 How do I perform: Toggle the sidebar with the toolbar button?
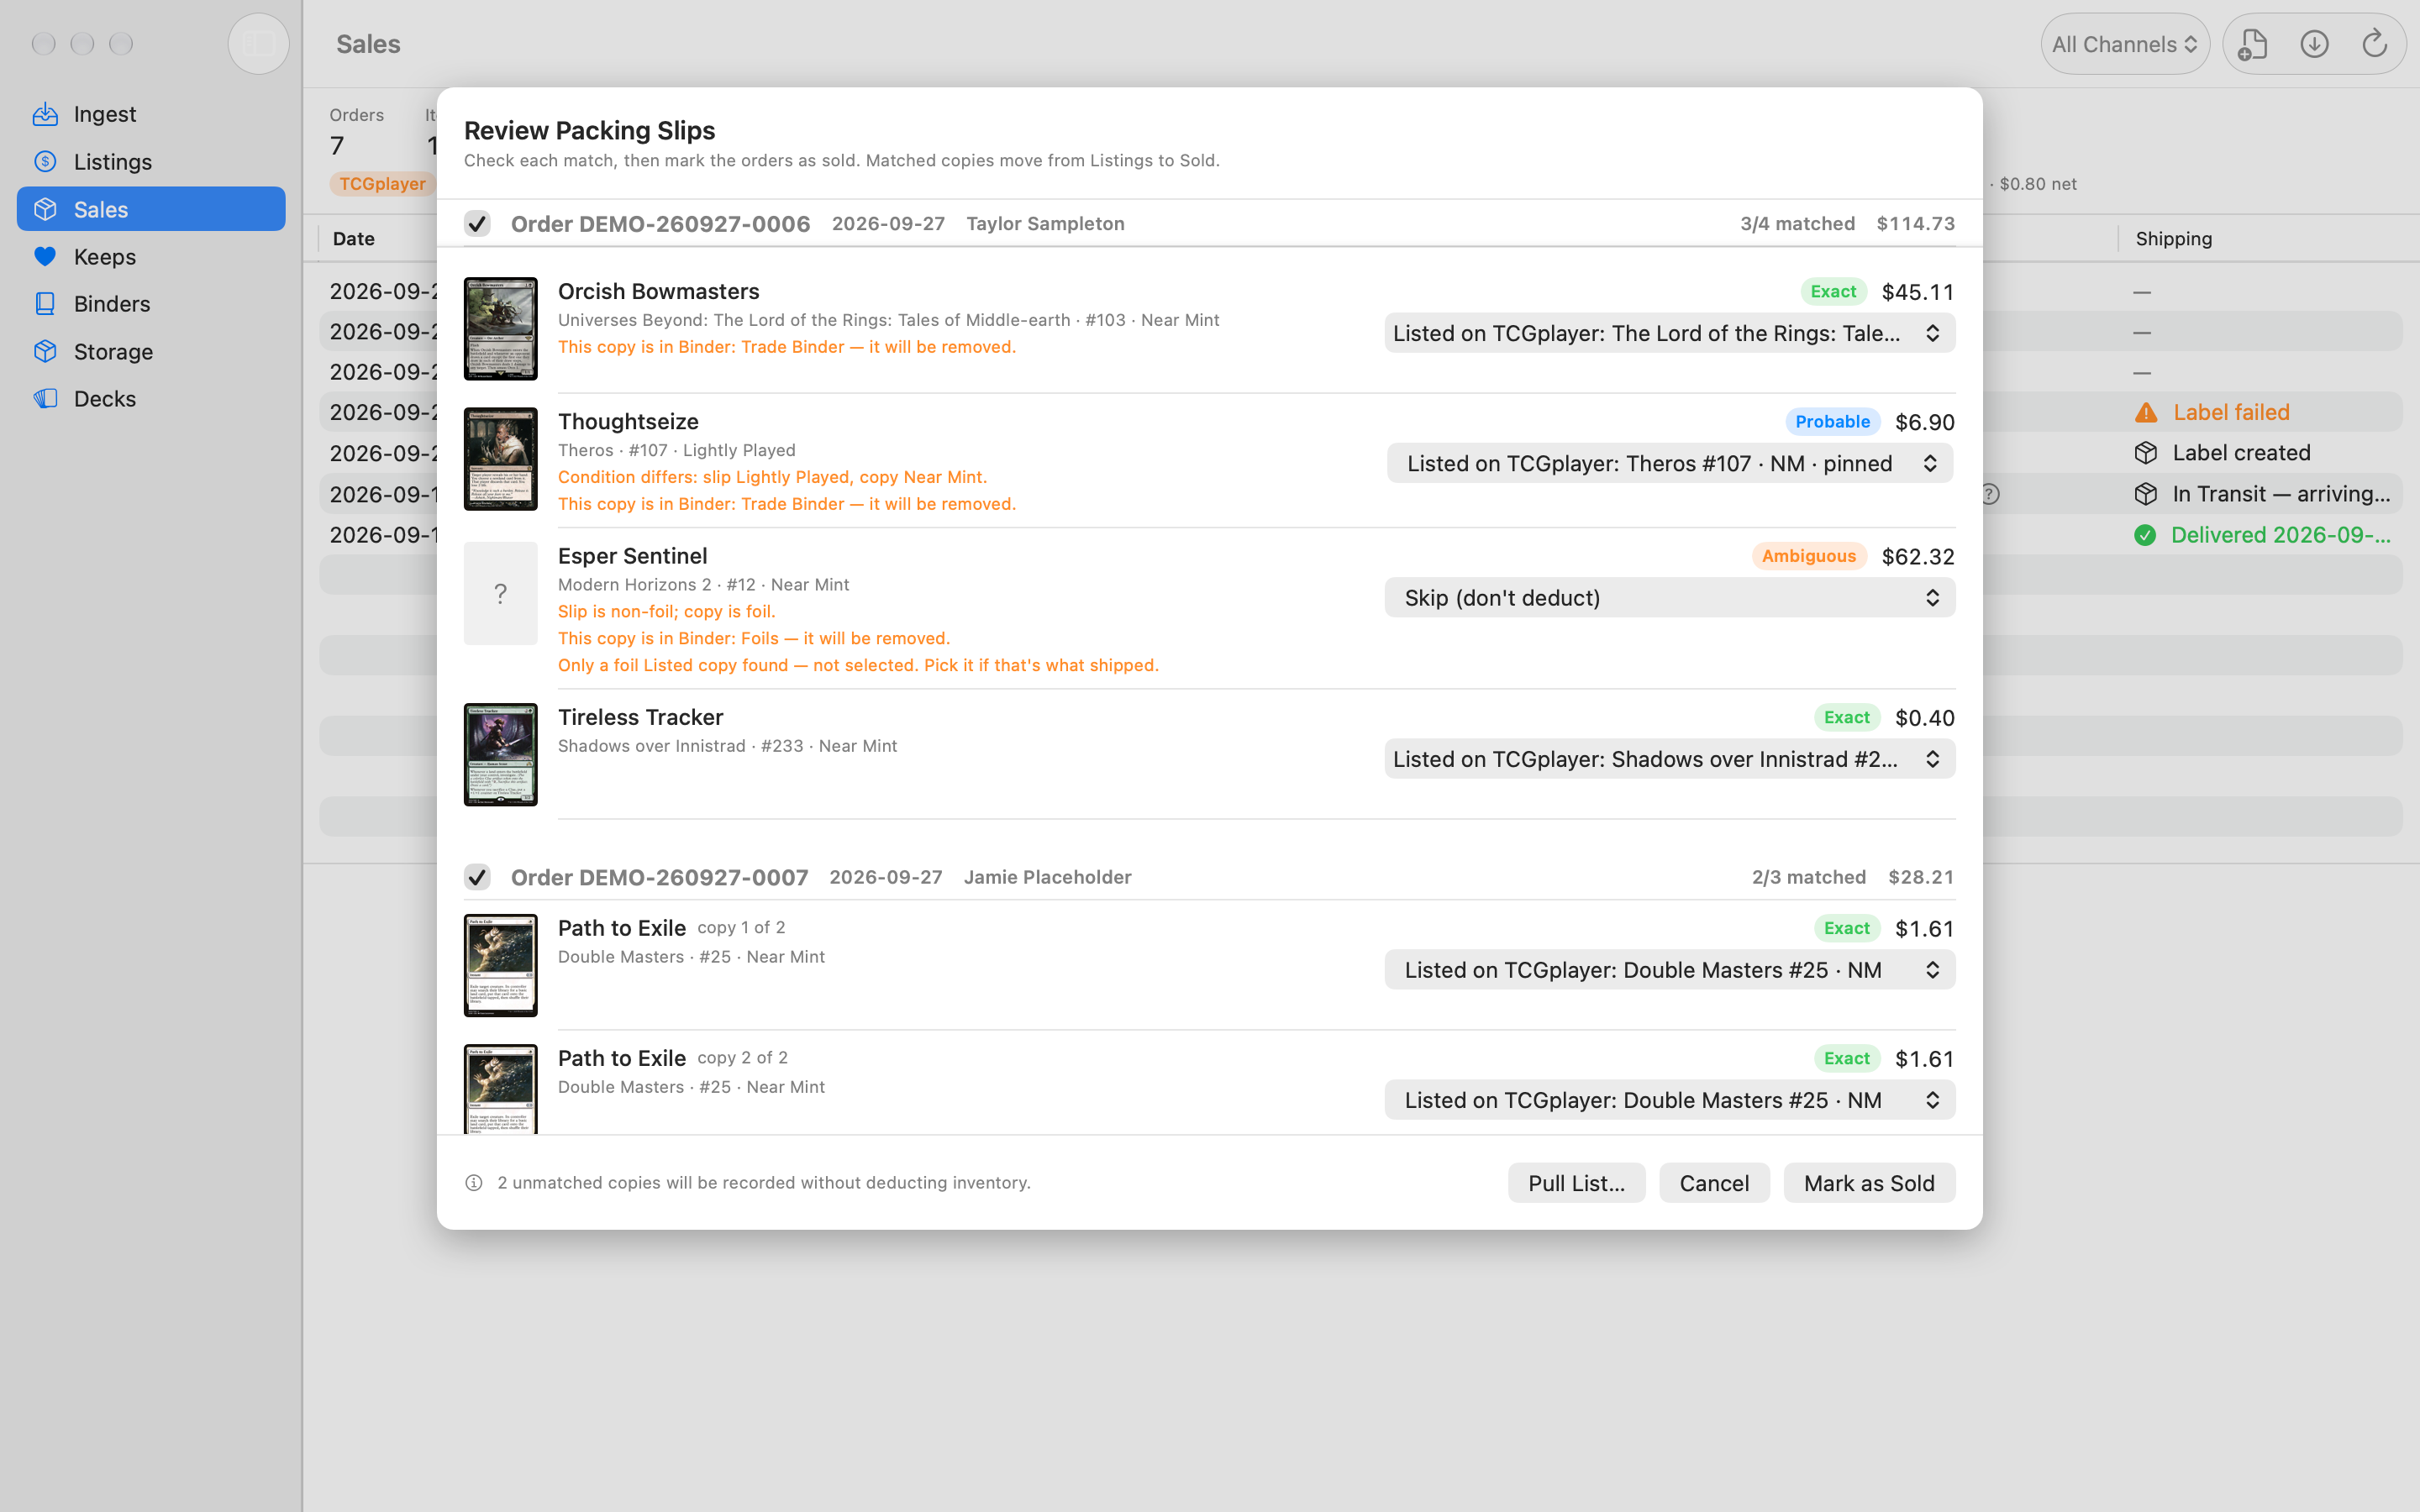coord(259,44)
